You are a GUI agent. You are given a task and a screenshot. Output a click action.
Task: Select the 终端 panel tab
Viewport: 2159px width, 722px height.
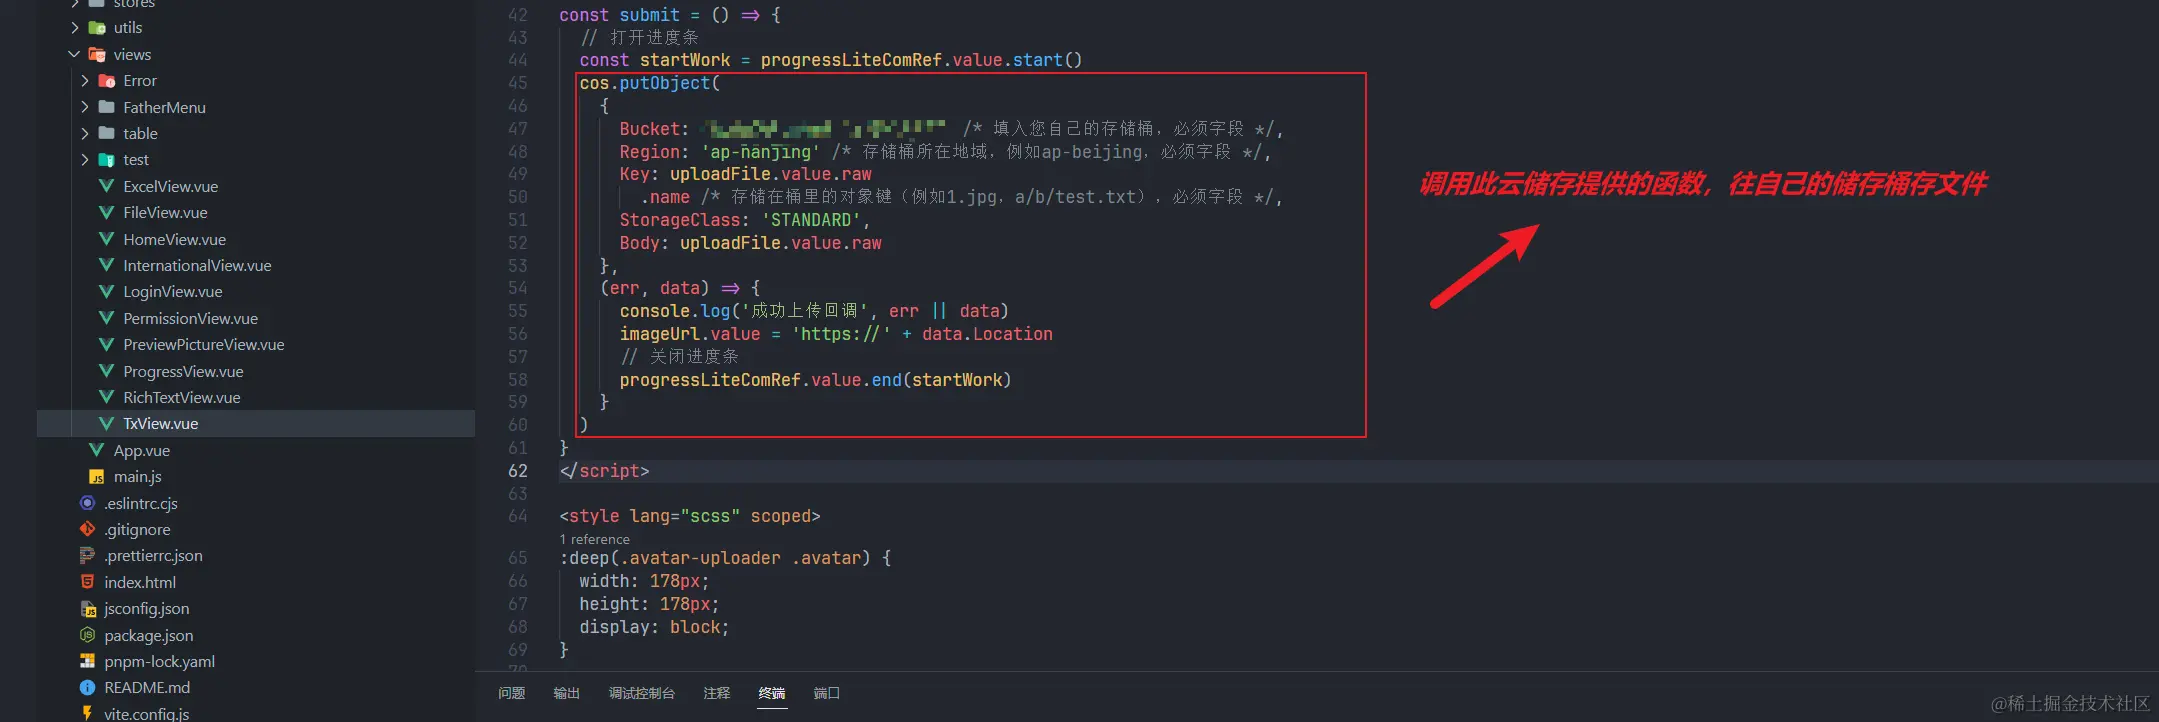771,693
